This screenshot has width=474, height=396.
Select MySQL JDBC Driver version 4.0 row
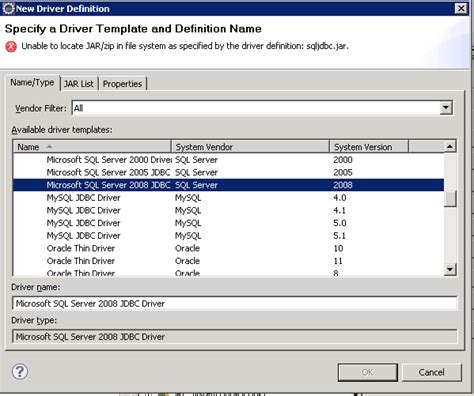click(228, 198)
